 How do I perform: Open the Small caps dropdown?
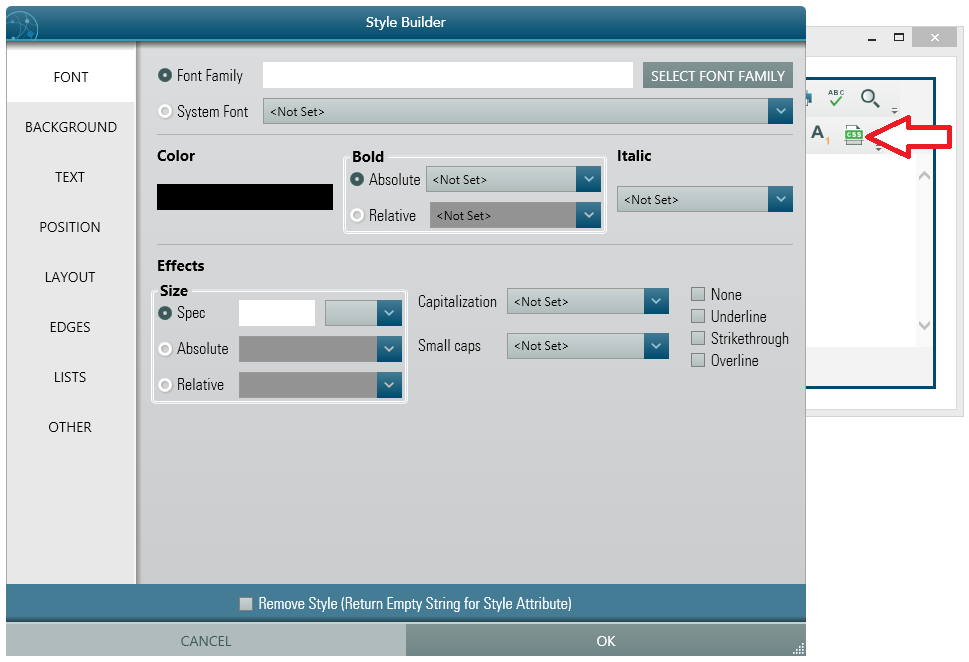pyautogui.click(x=656, y=346)
